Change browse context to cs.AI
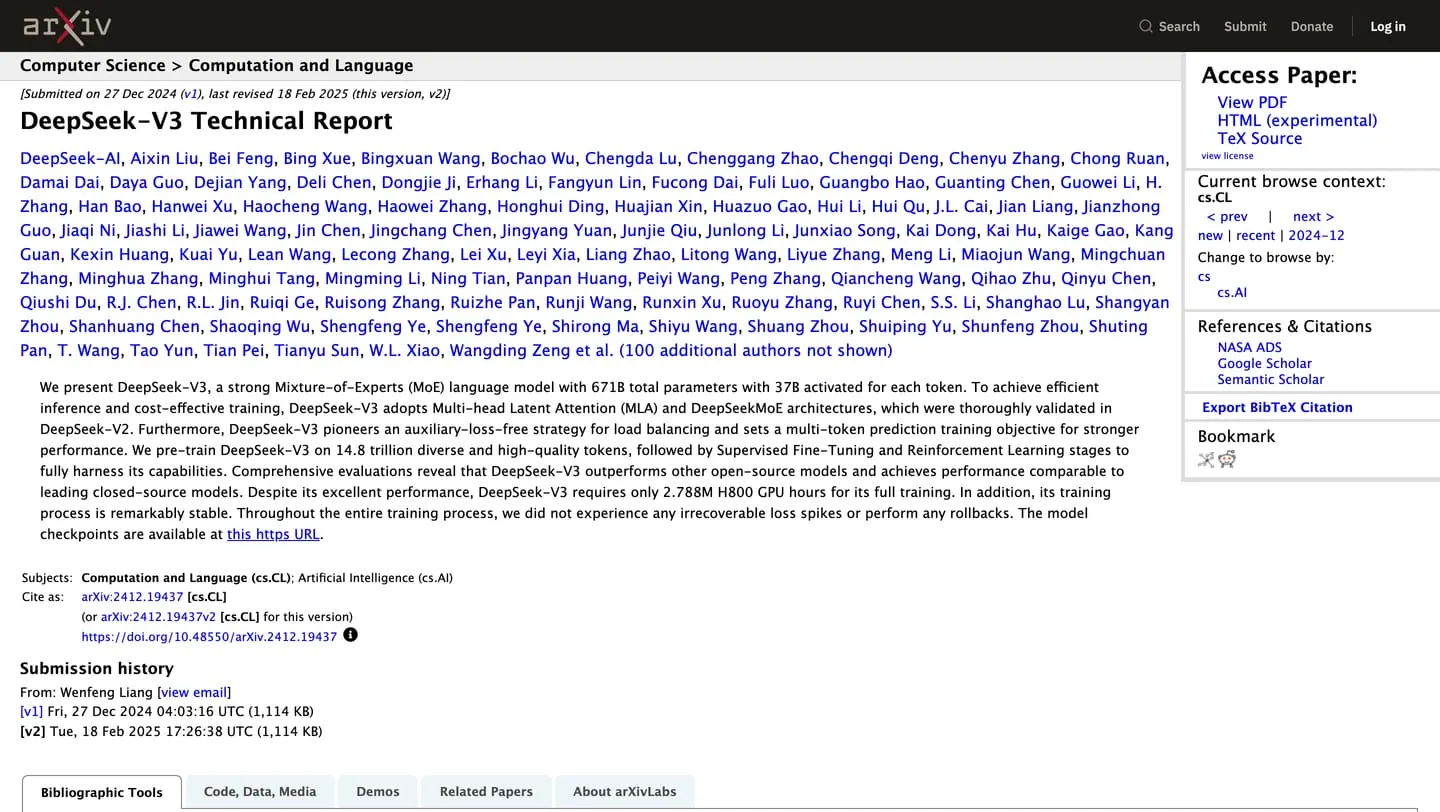Image resolution: width=1440 pixels, height=812 pixels. click(x=1232, y=292)
